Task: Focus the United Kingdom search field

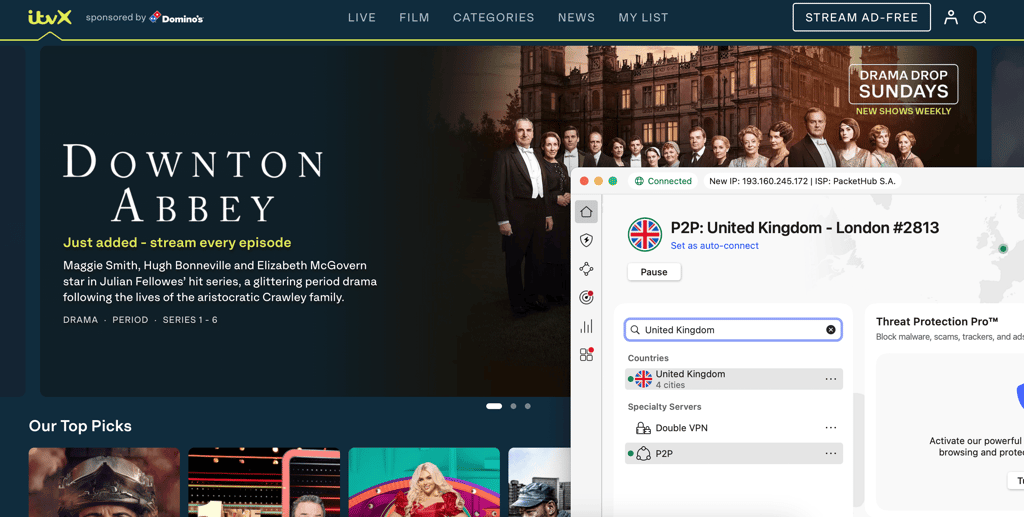Action: tap(733, 330)
